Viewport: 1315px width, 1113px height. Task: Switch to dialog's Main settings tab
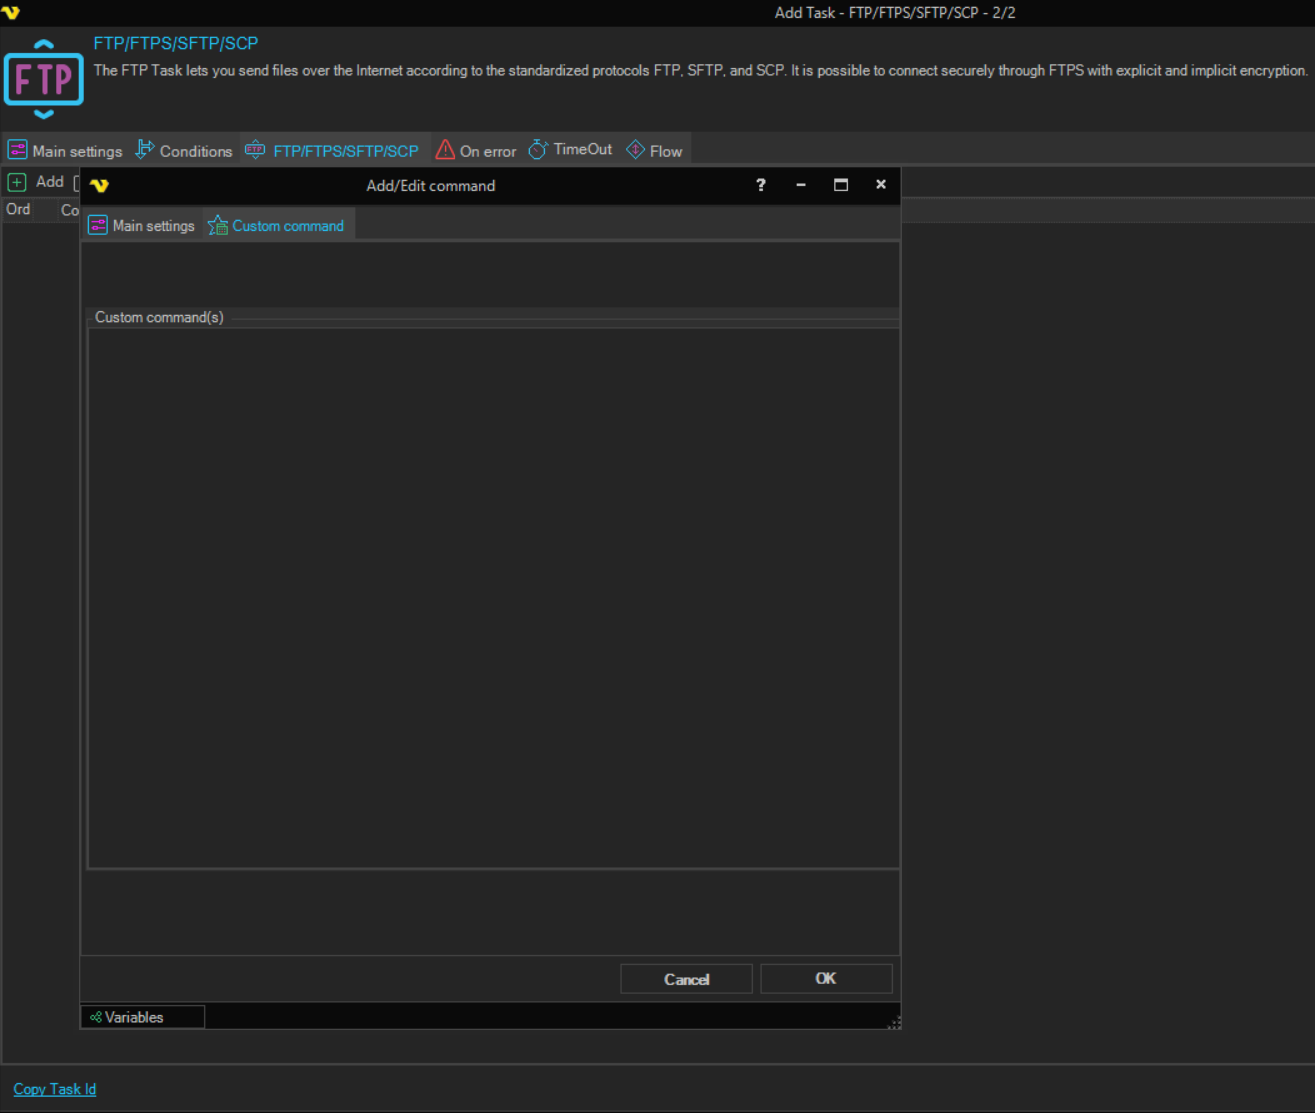coord(142,226)
